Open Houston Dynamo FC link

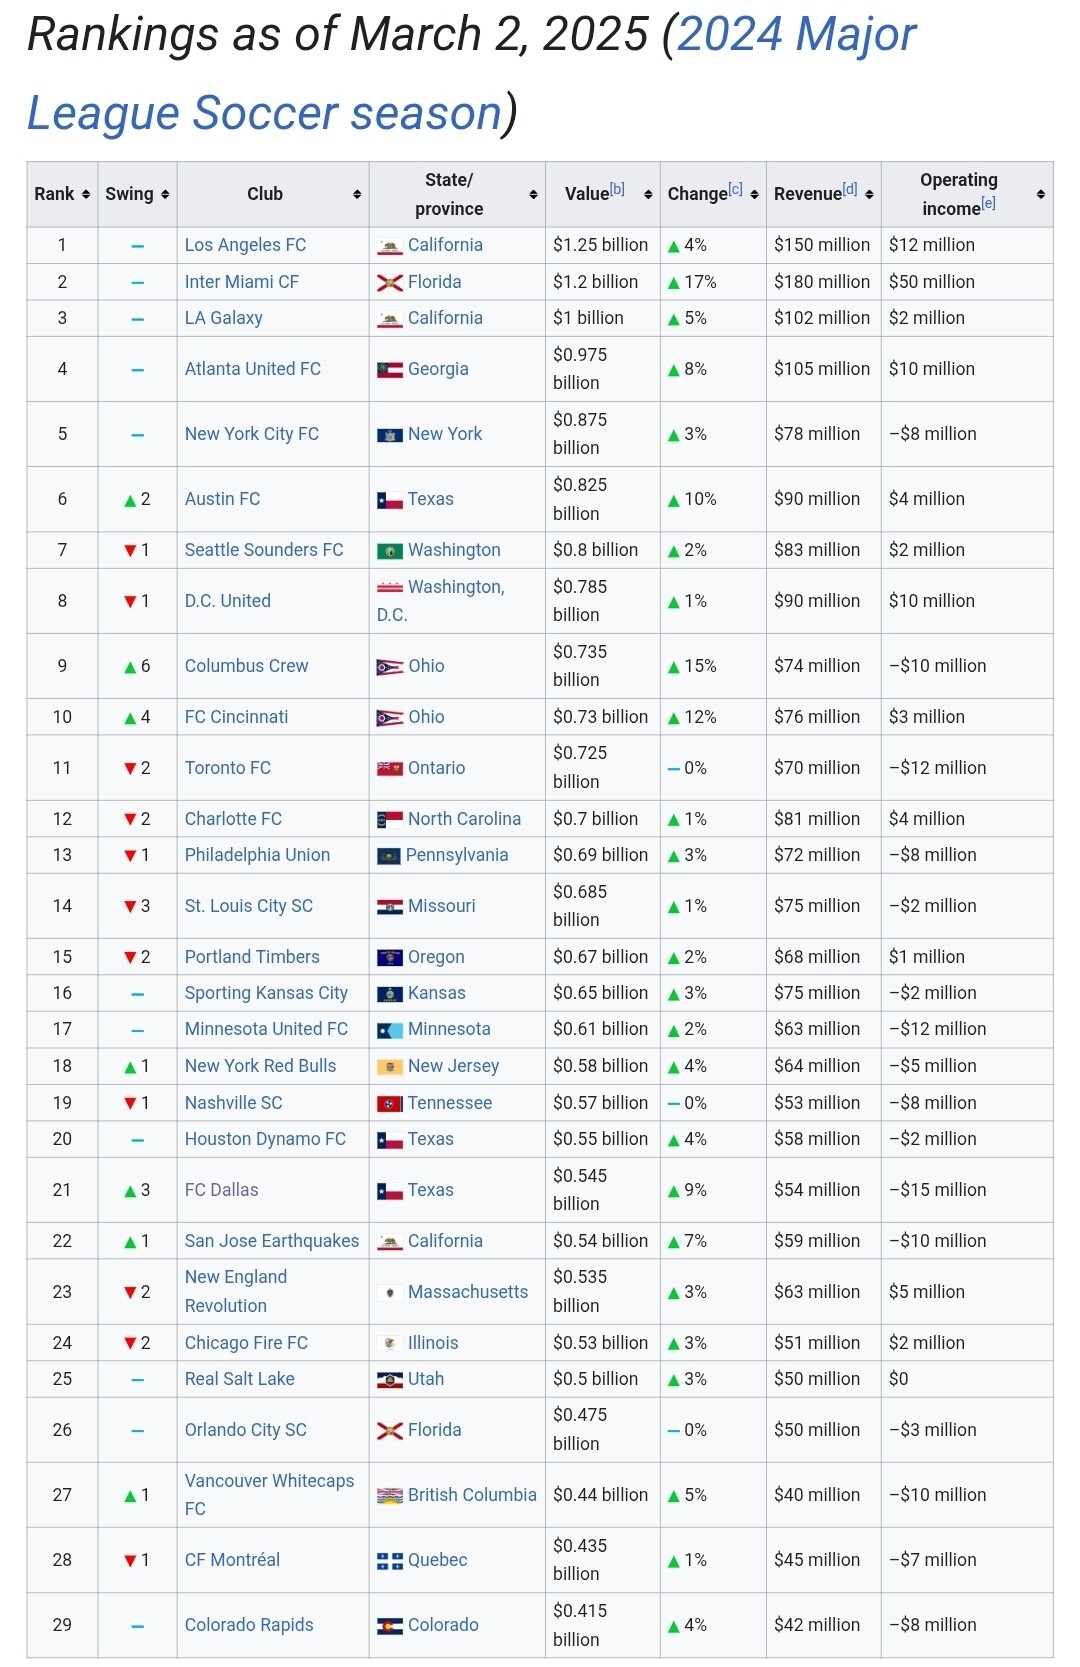click(x=265, y=1139)
